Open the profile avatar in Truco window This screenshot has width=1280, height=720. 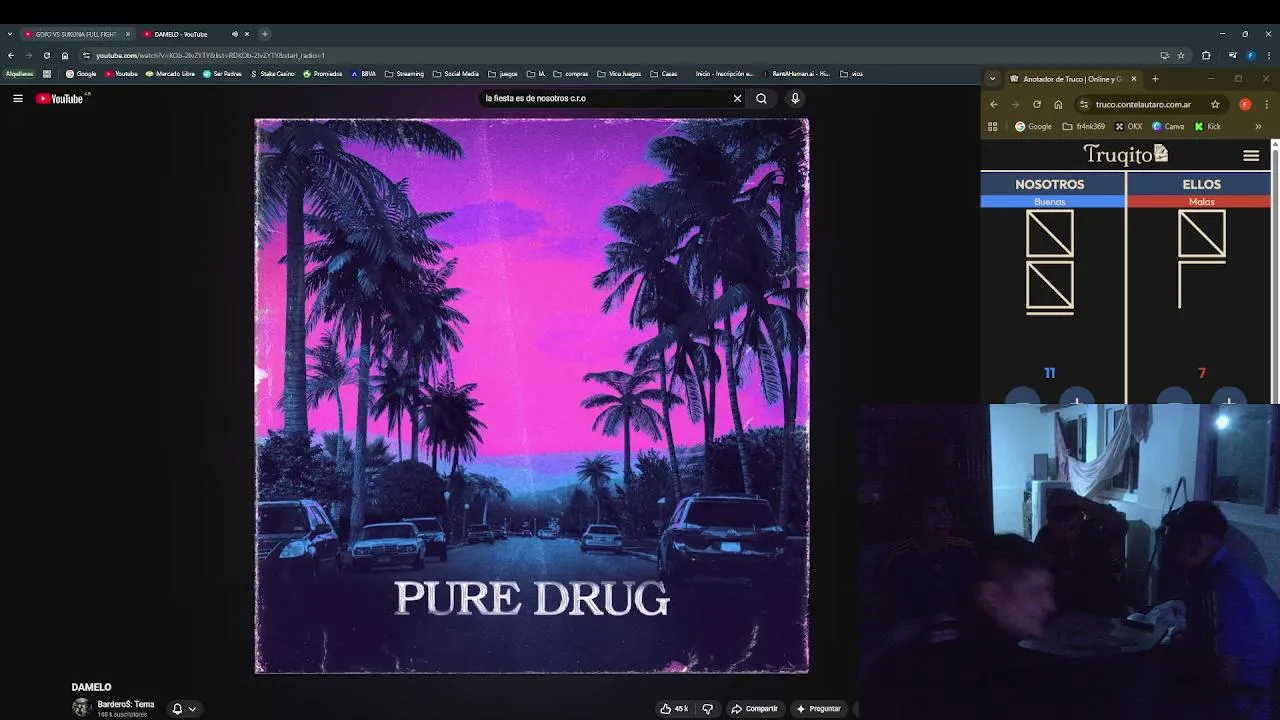1245,104
